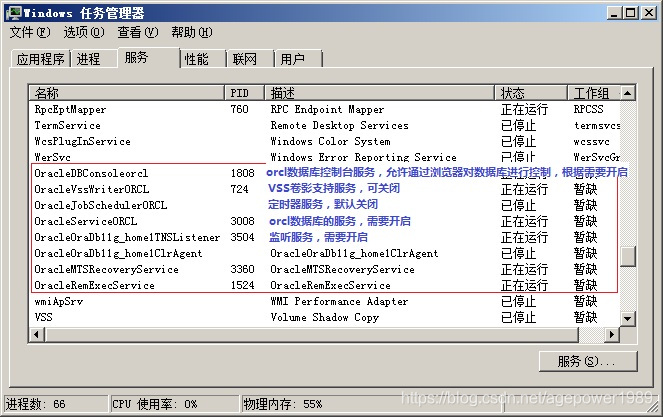
Task: Click the RPCSS workgroup cell
Action: 588,109
